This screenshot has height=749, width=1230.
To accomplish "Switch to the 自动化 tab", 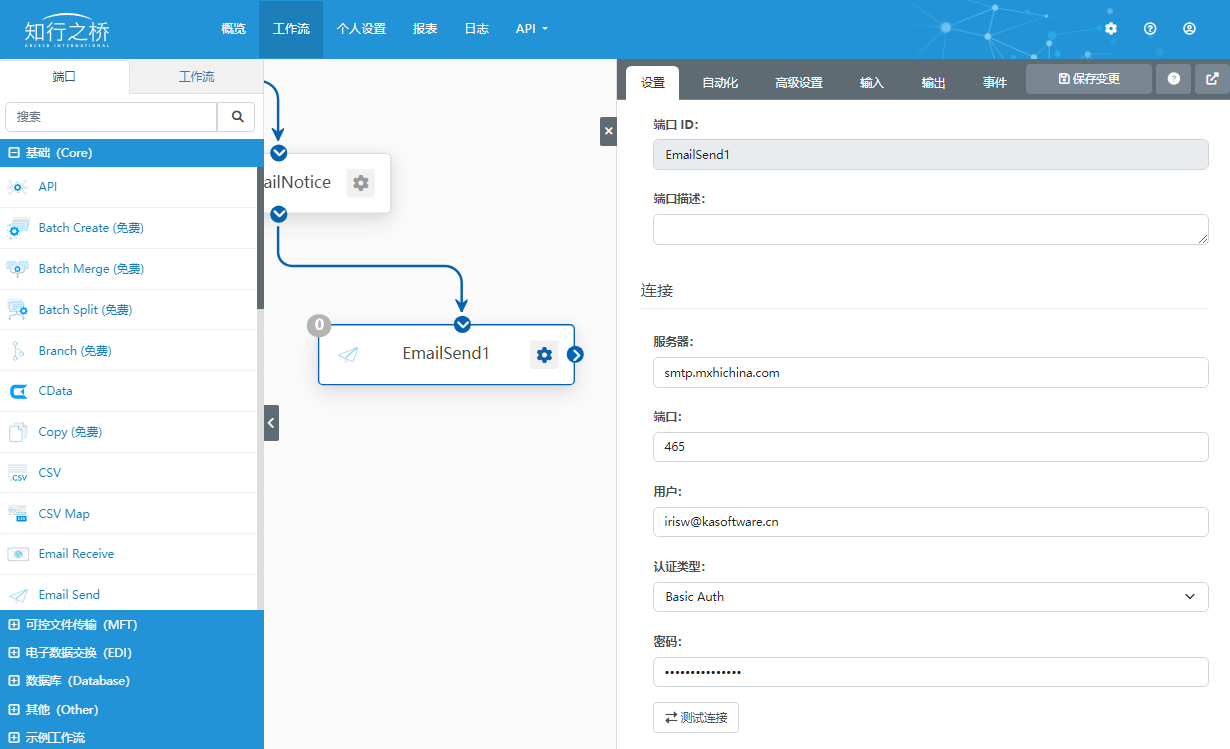I will pyautogui.click(x=720, y=83).
